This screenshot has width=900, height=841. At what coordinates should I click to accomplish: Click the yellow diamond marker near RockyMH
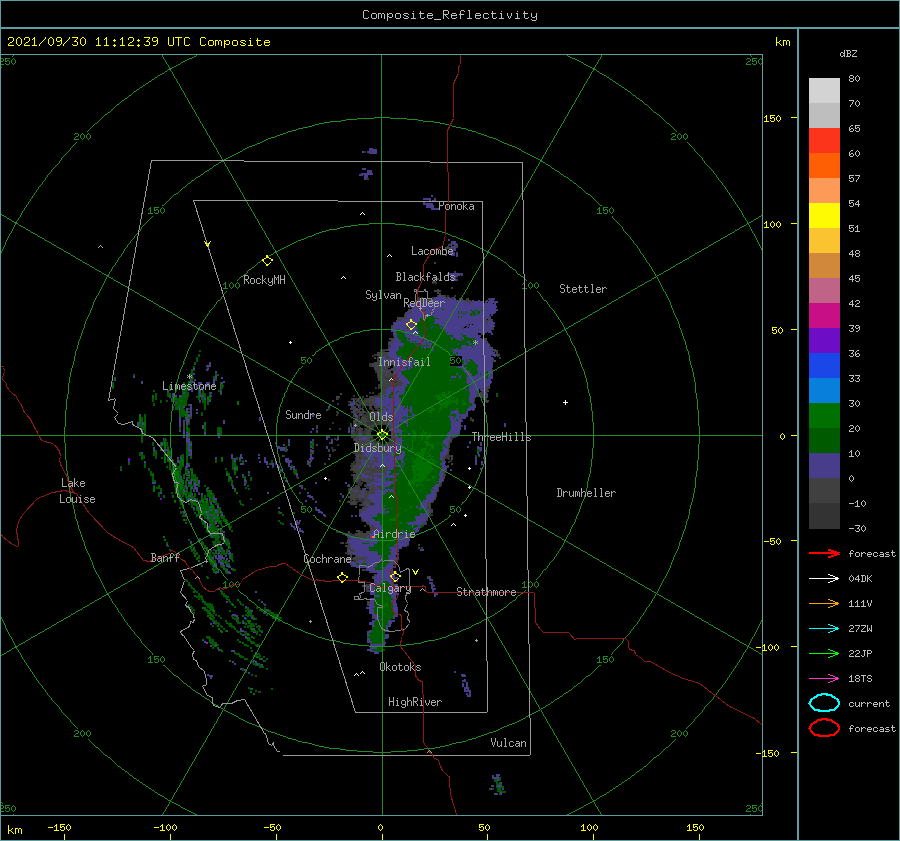pyautogui.click(x=267, y=261)
